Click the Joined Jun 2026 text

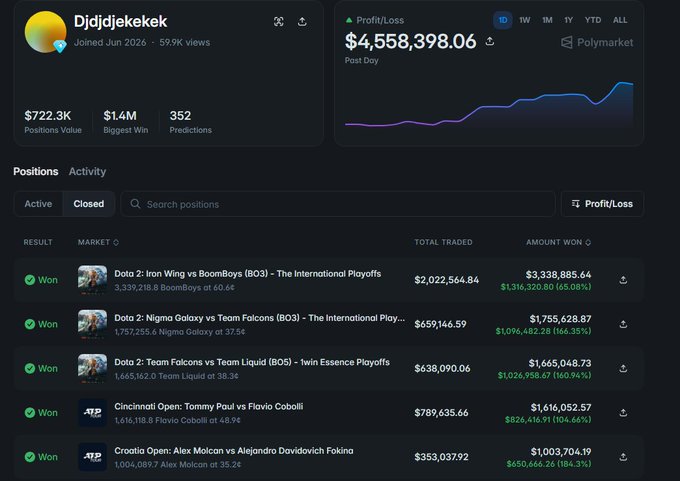point(110,43)
